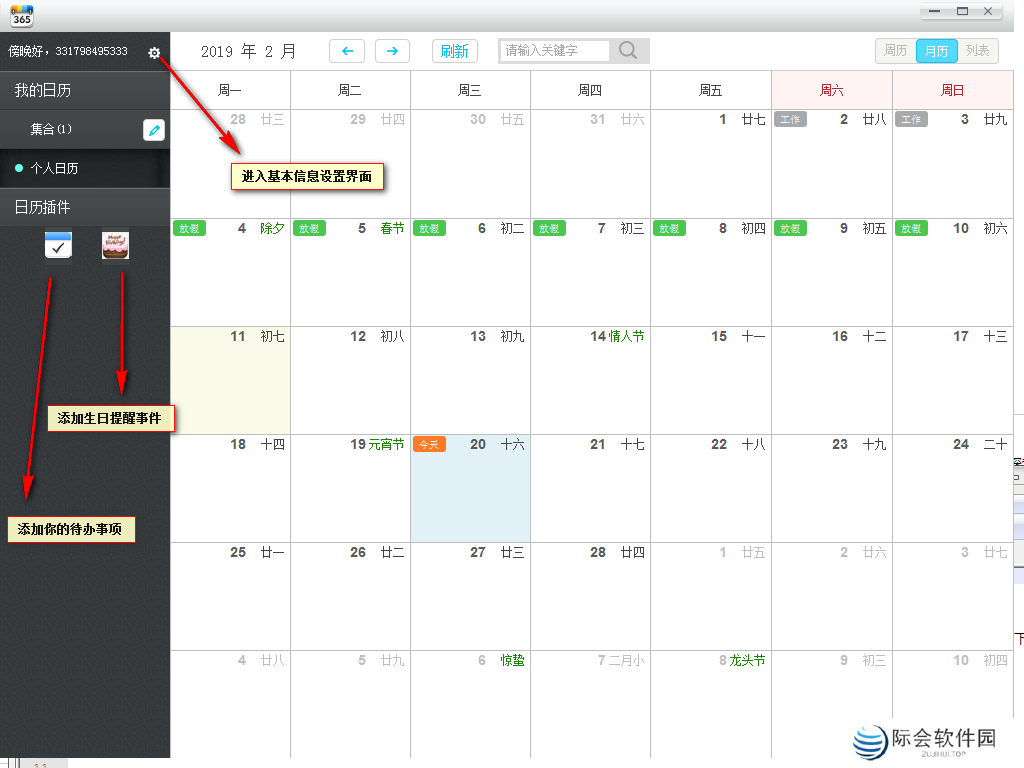Screen dimensions: 1024x768
Task: Switch to 月历 month view
Action: pos(936,51)
